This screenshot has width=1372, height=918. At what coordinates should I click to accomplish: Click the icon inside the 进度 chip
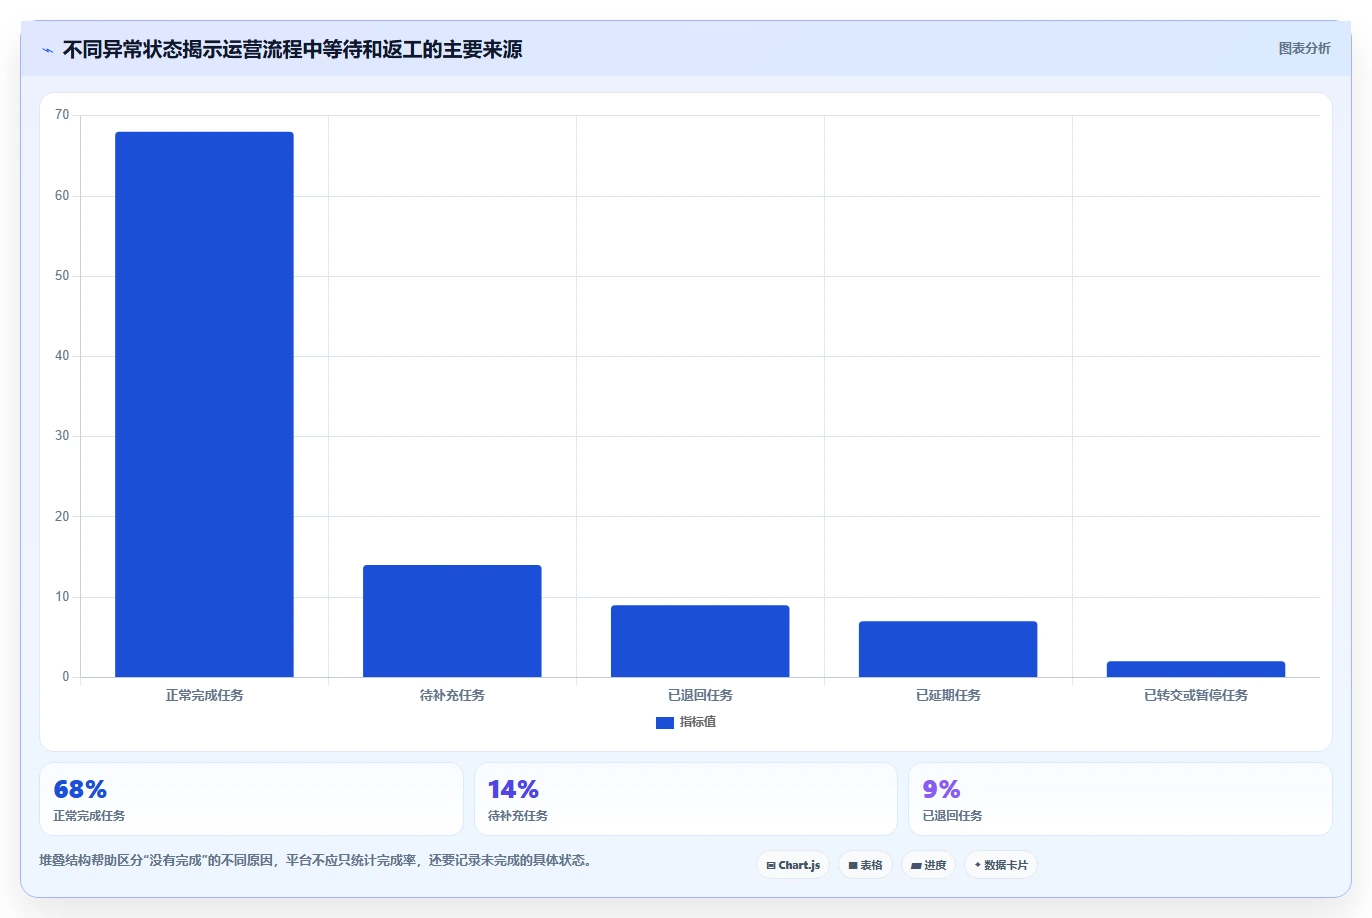(x=916, y=866)
